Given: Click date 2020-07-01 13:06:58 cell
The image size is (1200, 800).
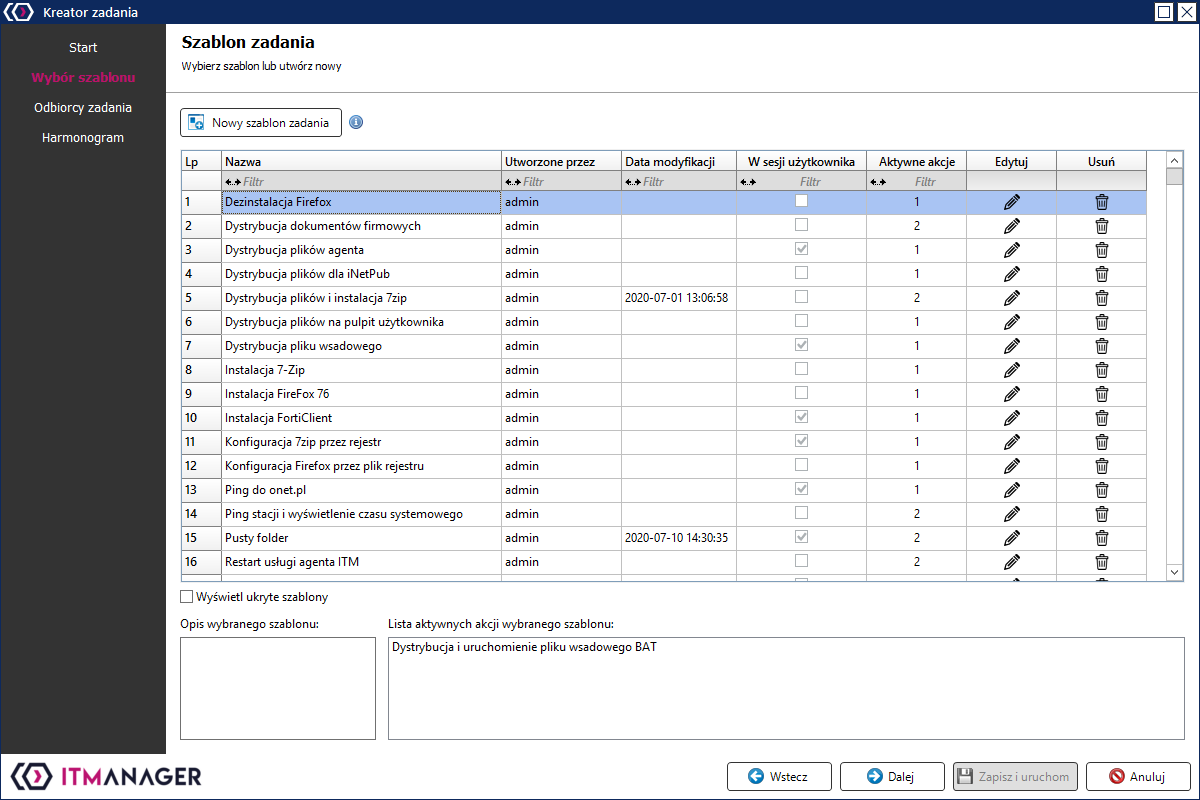Looking at the screenshot, I should [x=679, y=298].
